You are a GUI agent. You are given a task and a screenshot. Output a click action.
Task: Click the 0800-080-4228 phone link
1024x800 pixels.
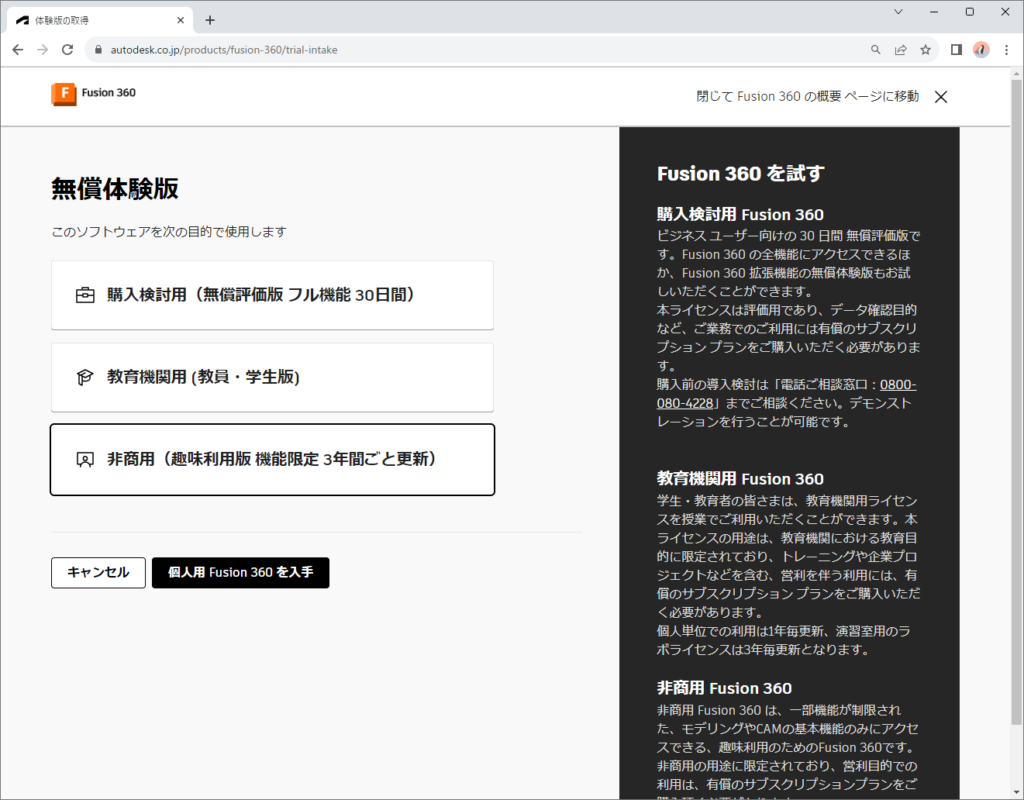click(x=786, y=394)
